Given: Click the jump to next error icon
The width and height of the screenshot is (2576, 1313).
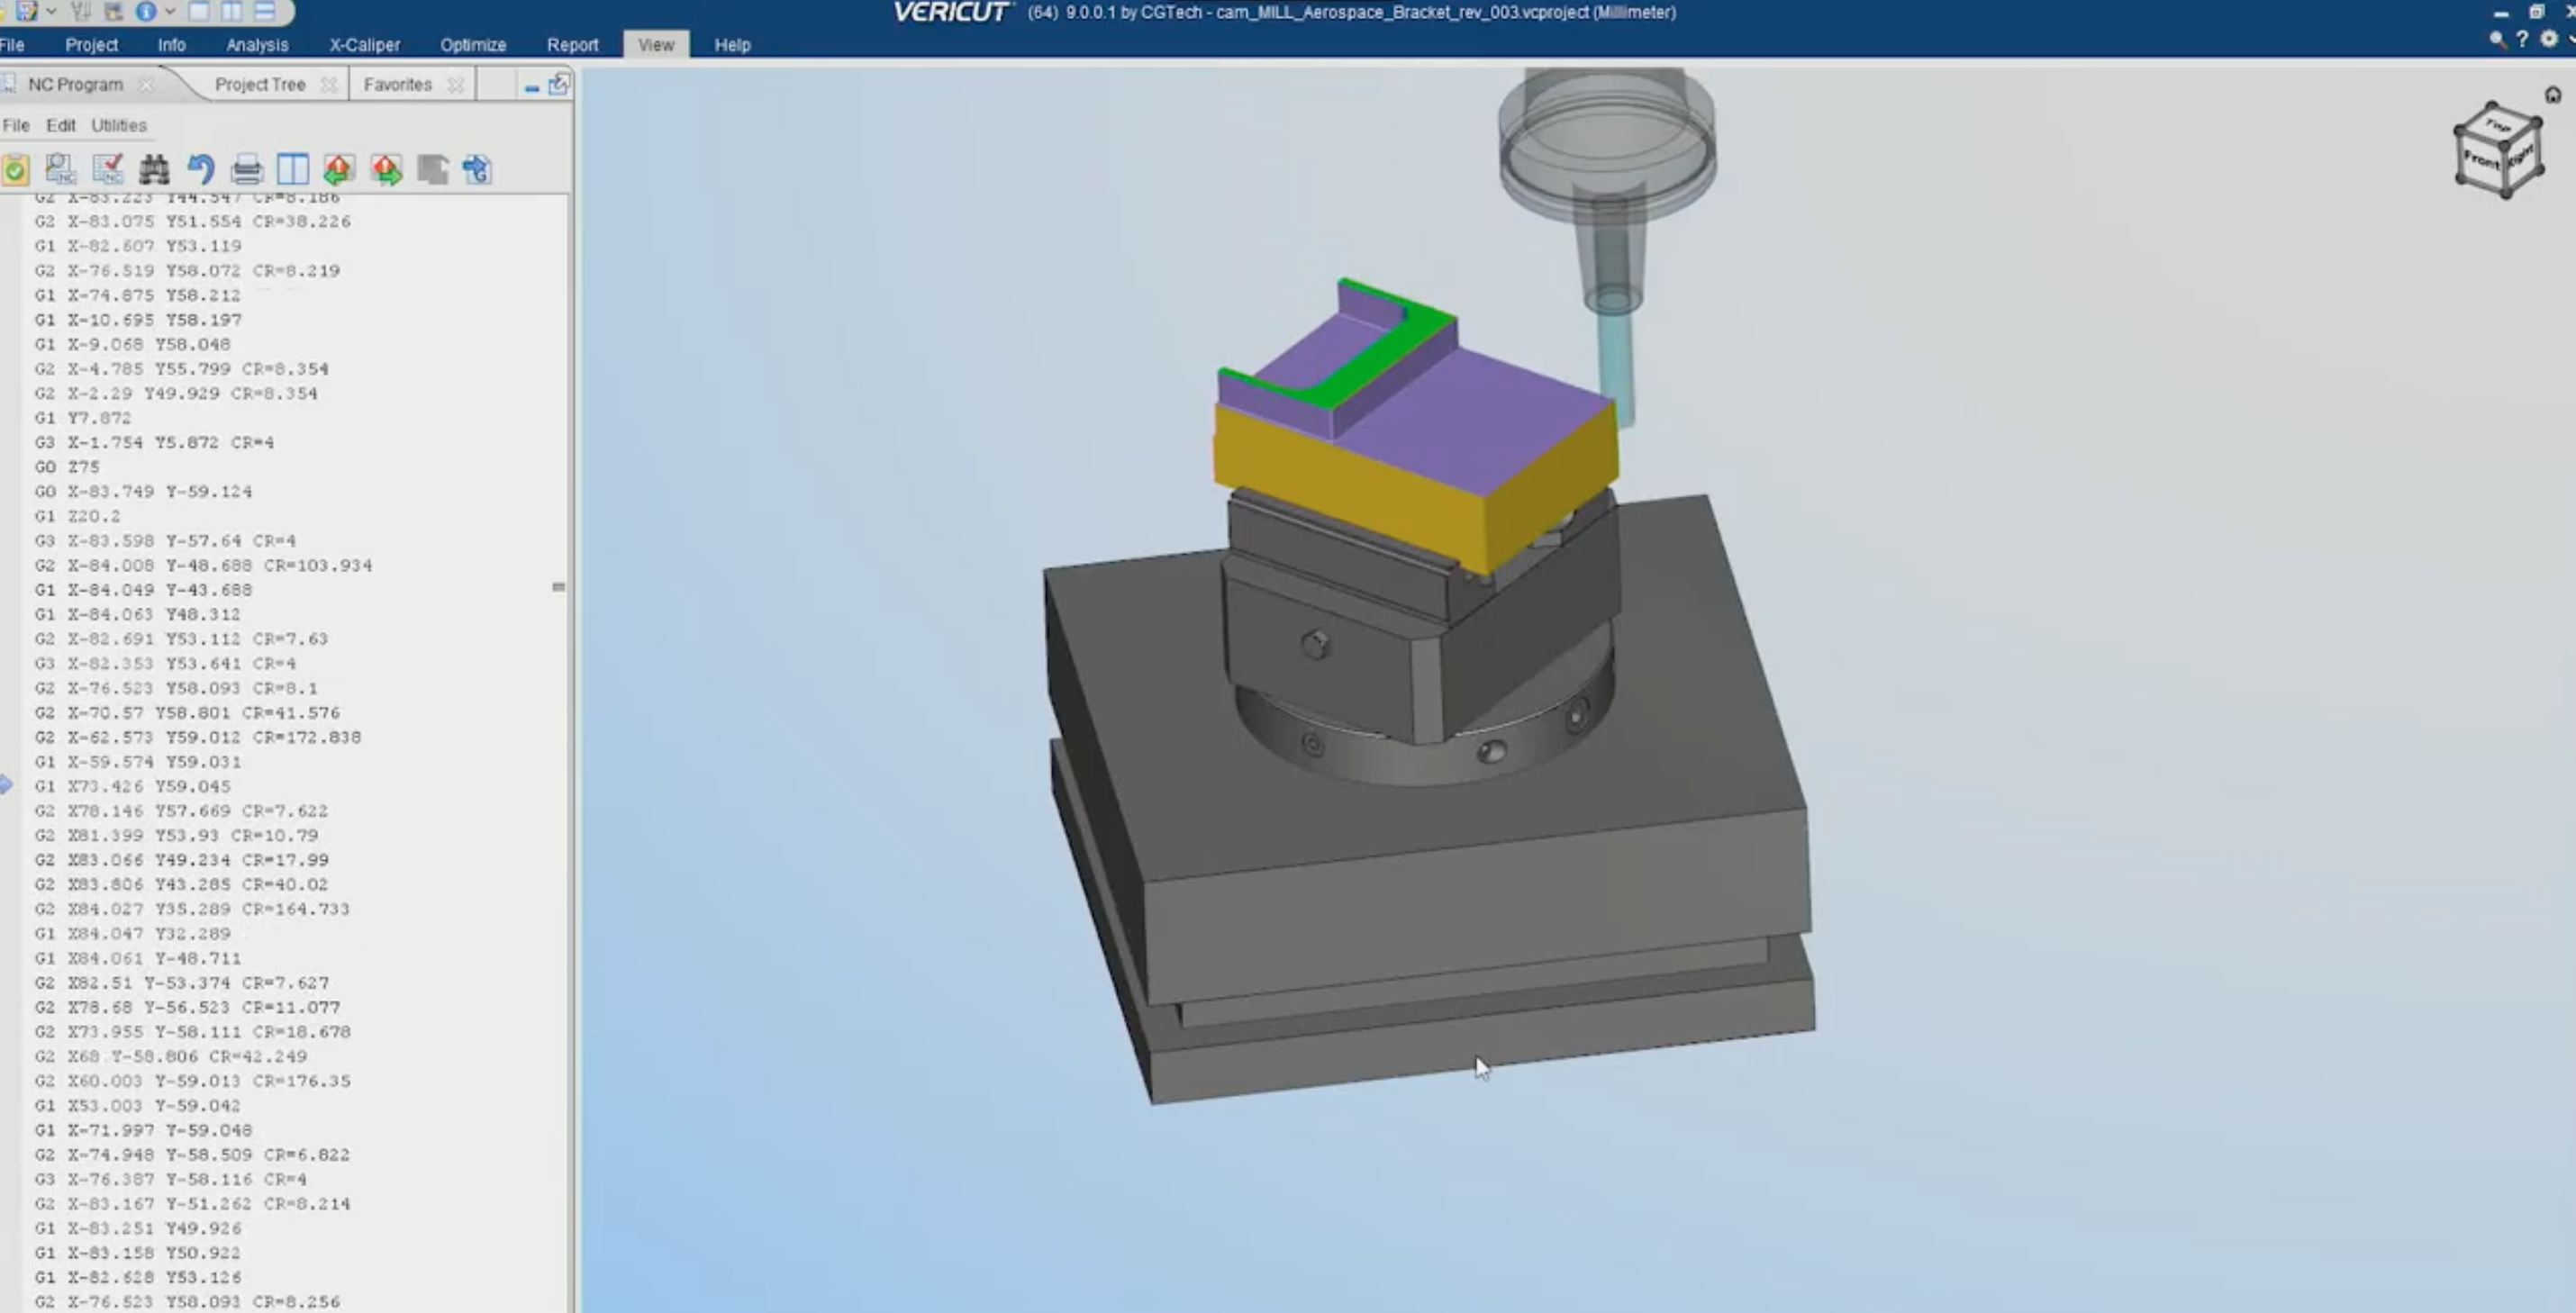Looking at the screenshot, I should pyautogui.click(x=387, y=169).
